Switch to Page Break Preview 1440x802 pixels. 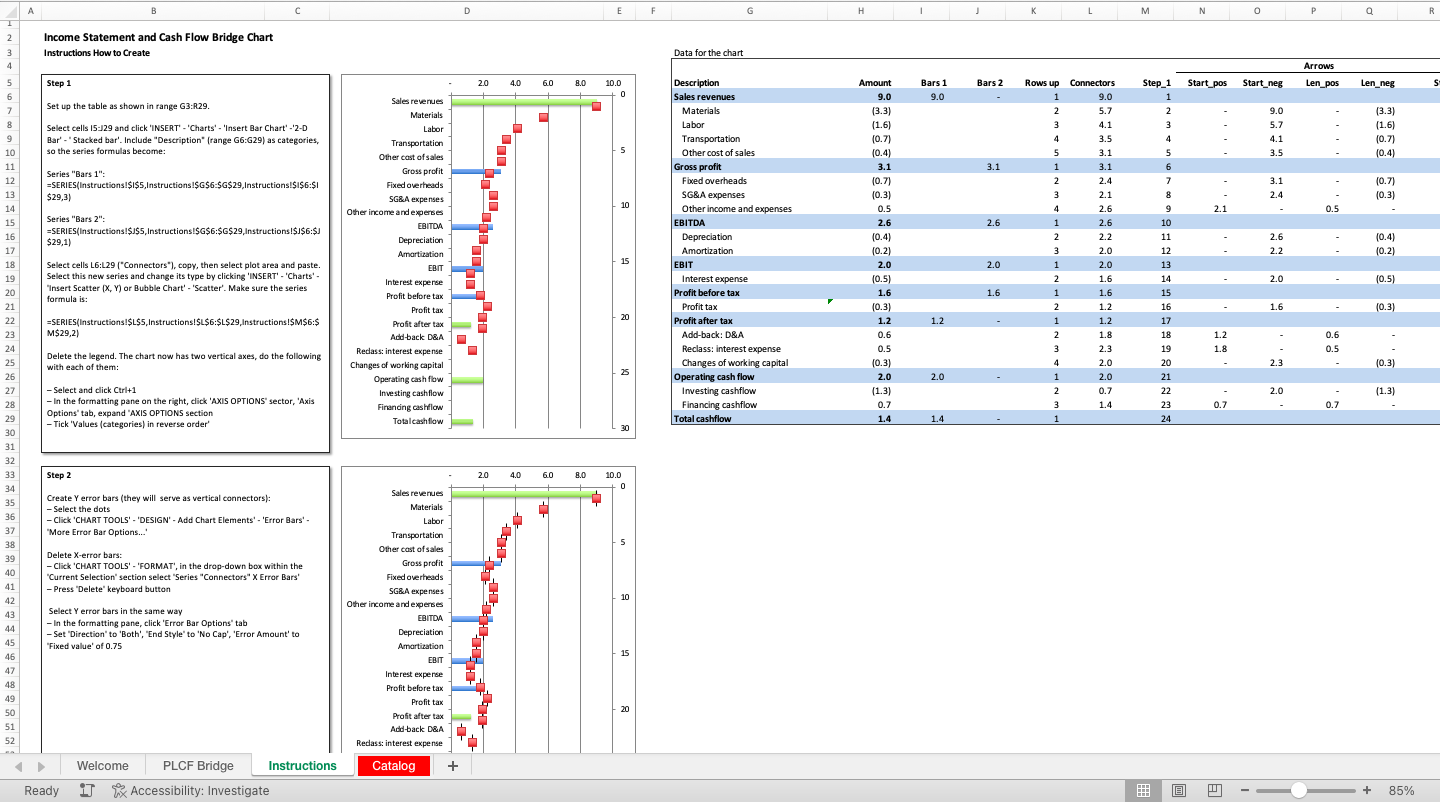click(1215, 790)
